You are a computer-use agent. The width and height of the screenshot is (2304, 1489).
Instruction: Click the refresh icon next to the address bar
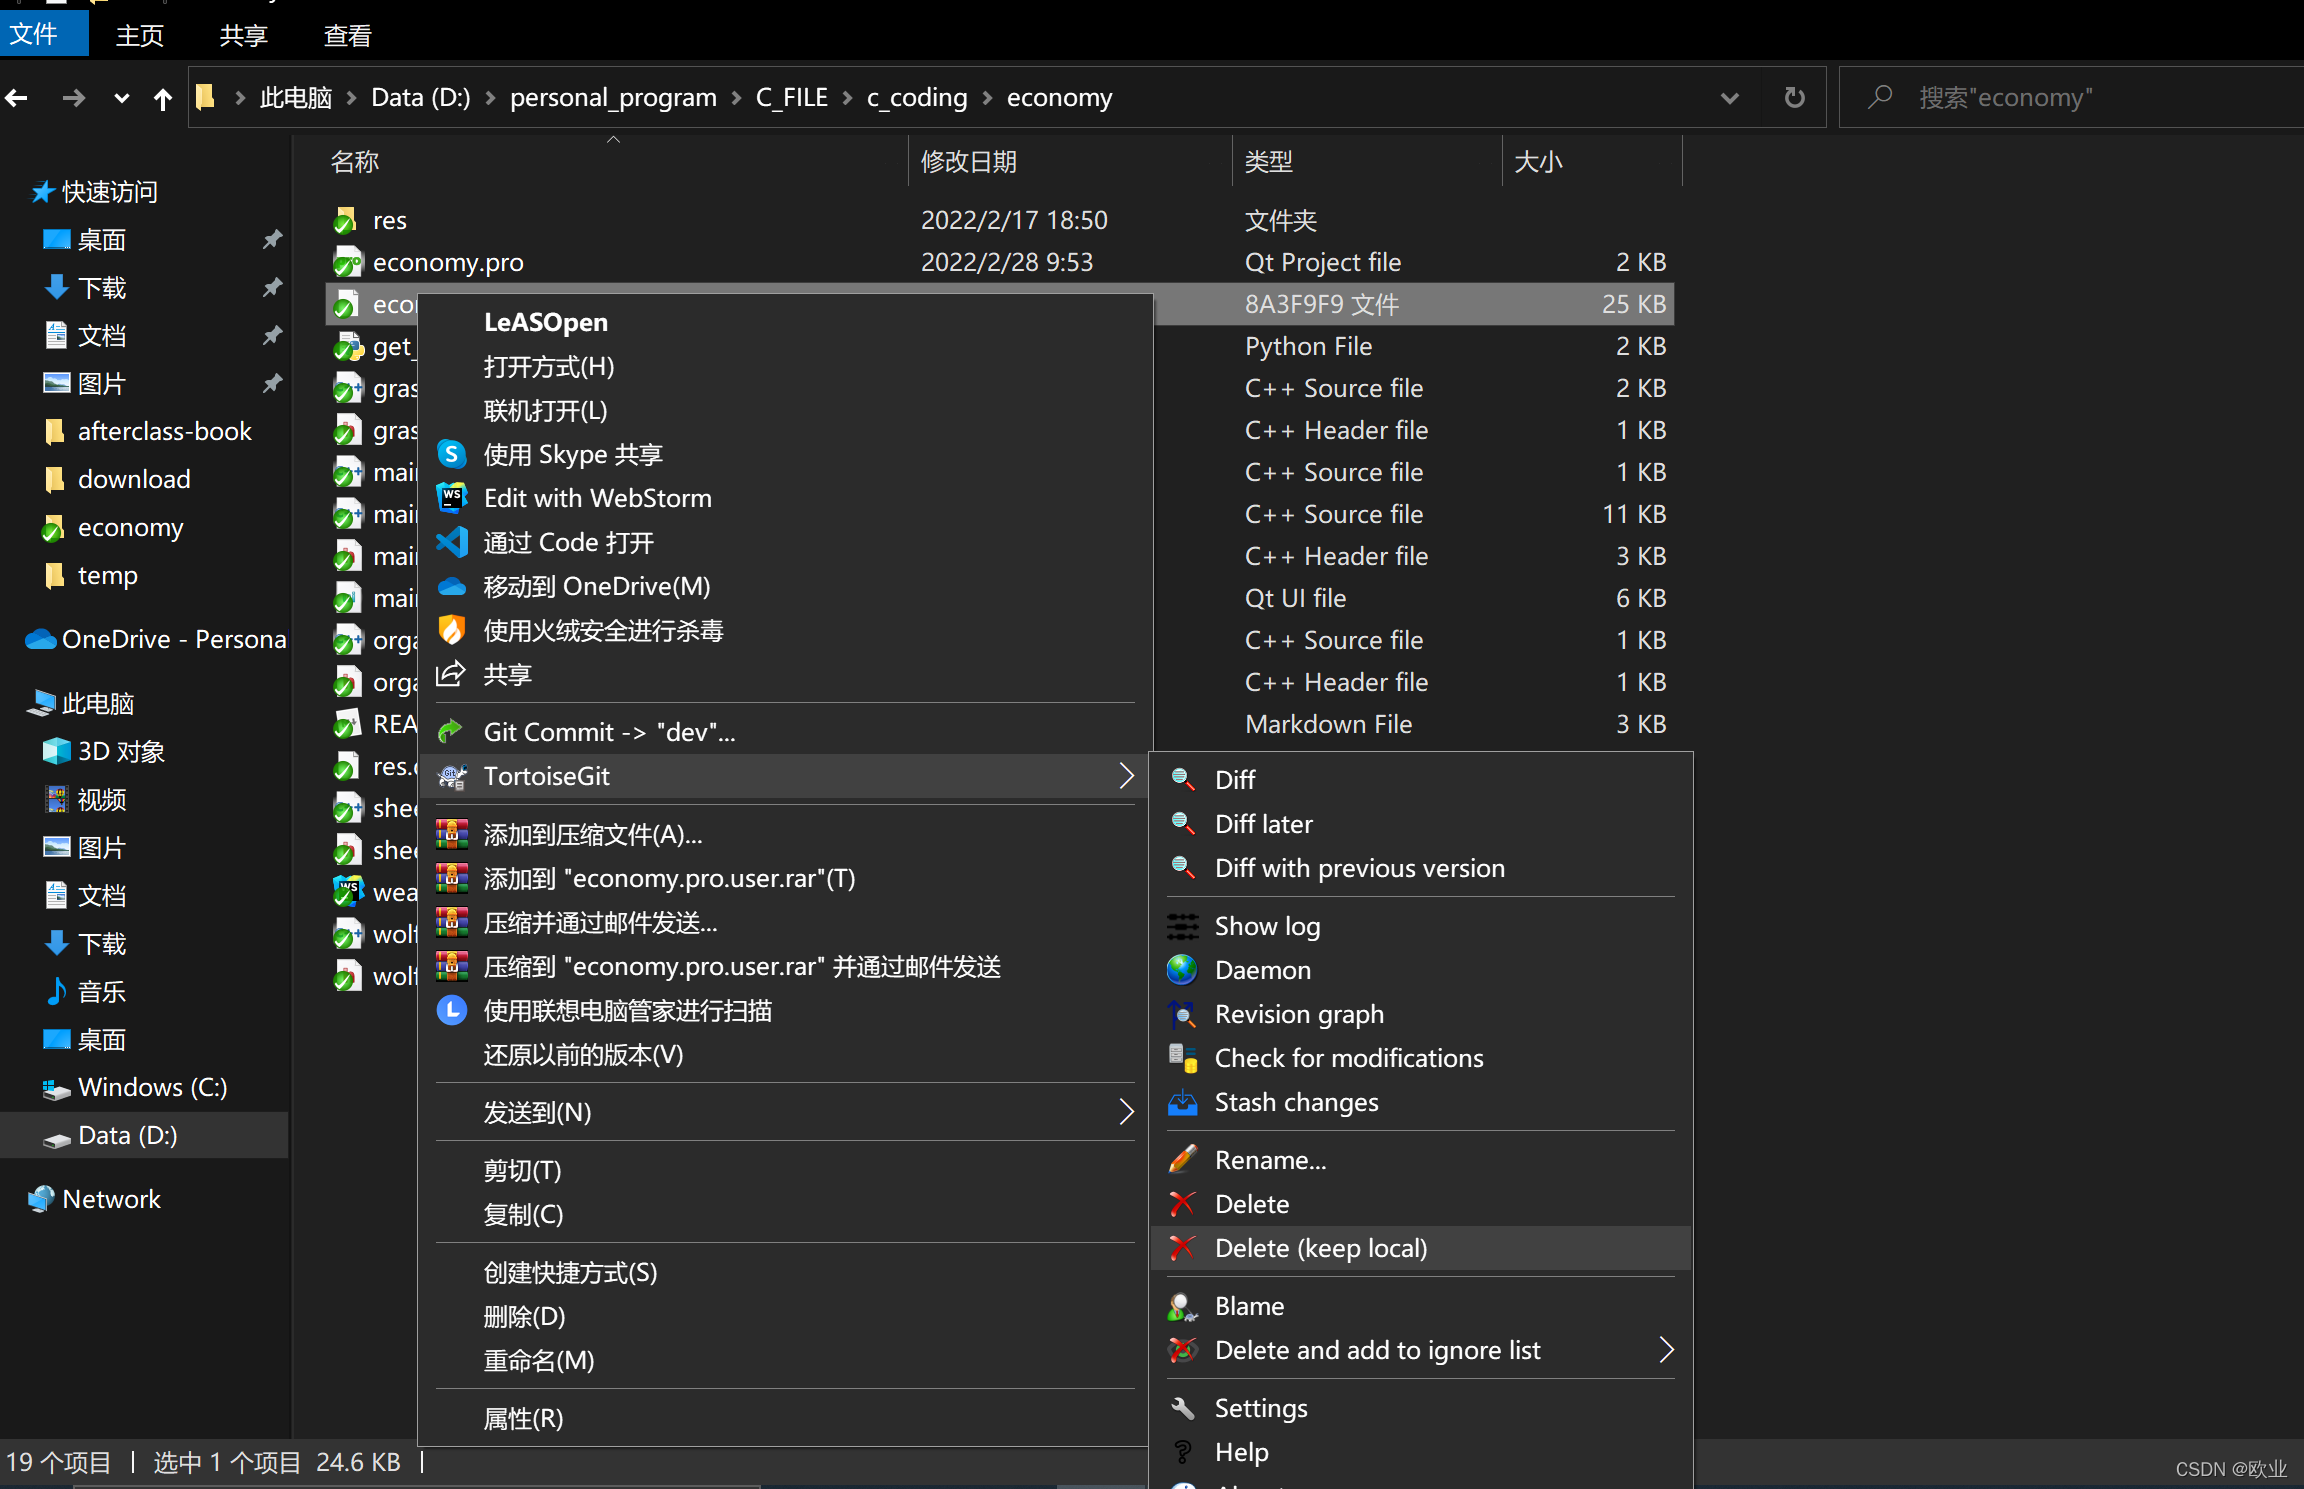(x=1795, y=98)
